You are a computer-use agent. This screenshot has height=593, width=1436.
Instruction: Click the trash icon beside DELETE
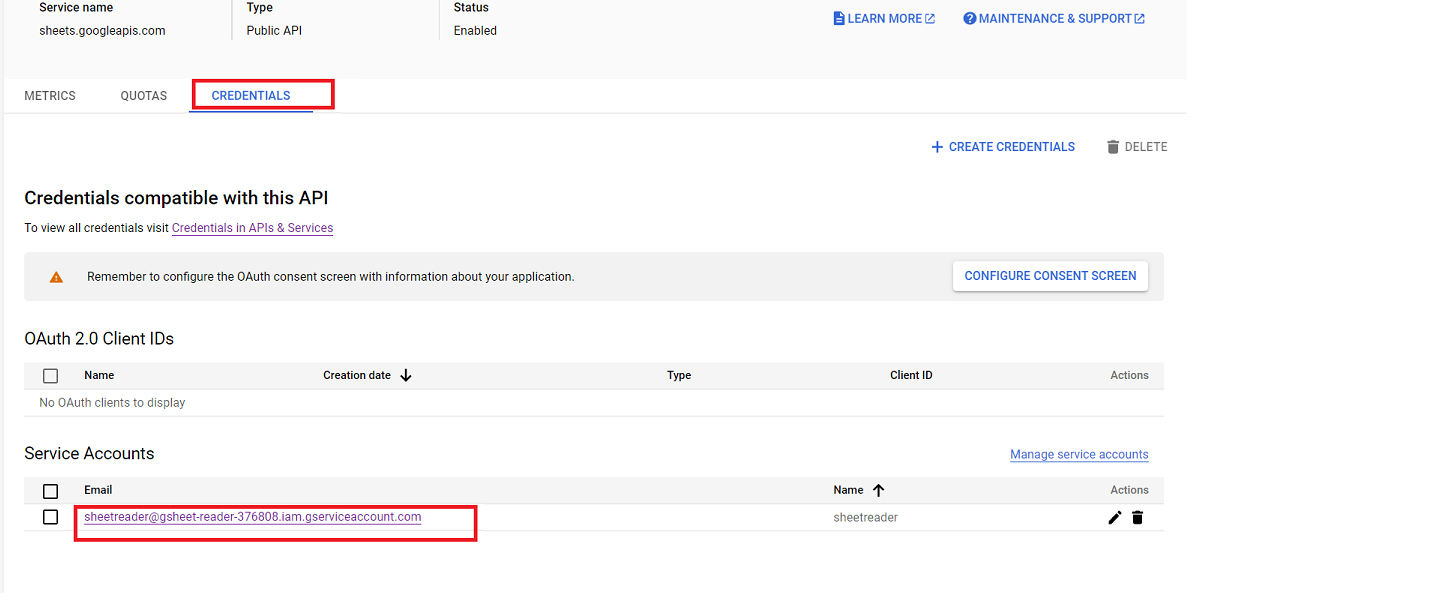pos(1113,147)
